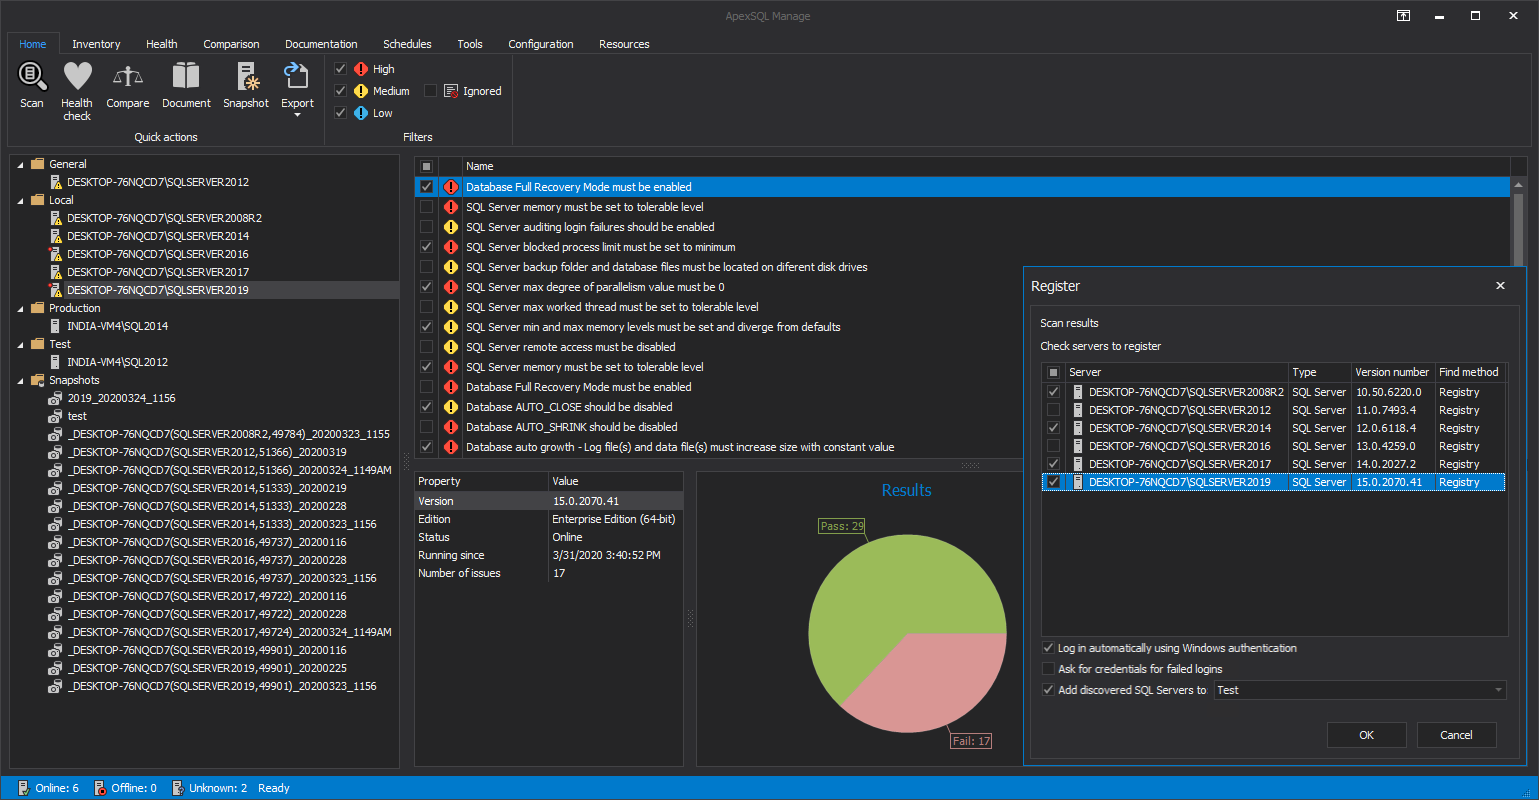1539x800 pixels.
Task: Start a Health check from the ribbon
Action: click(x=77, y=90)
